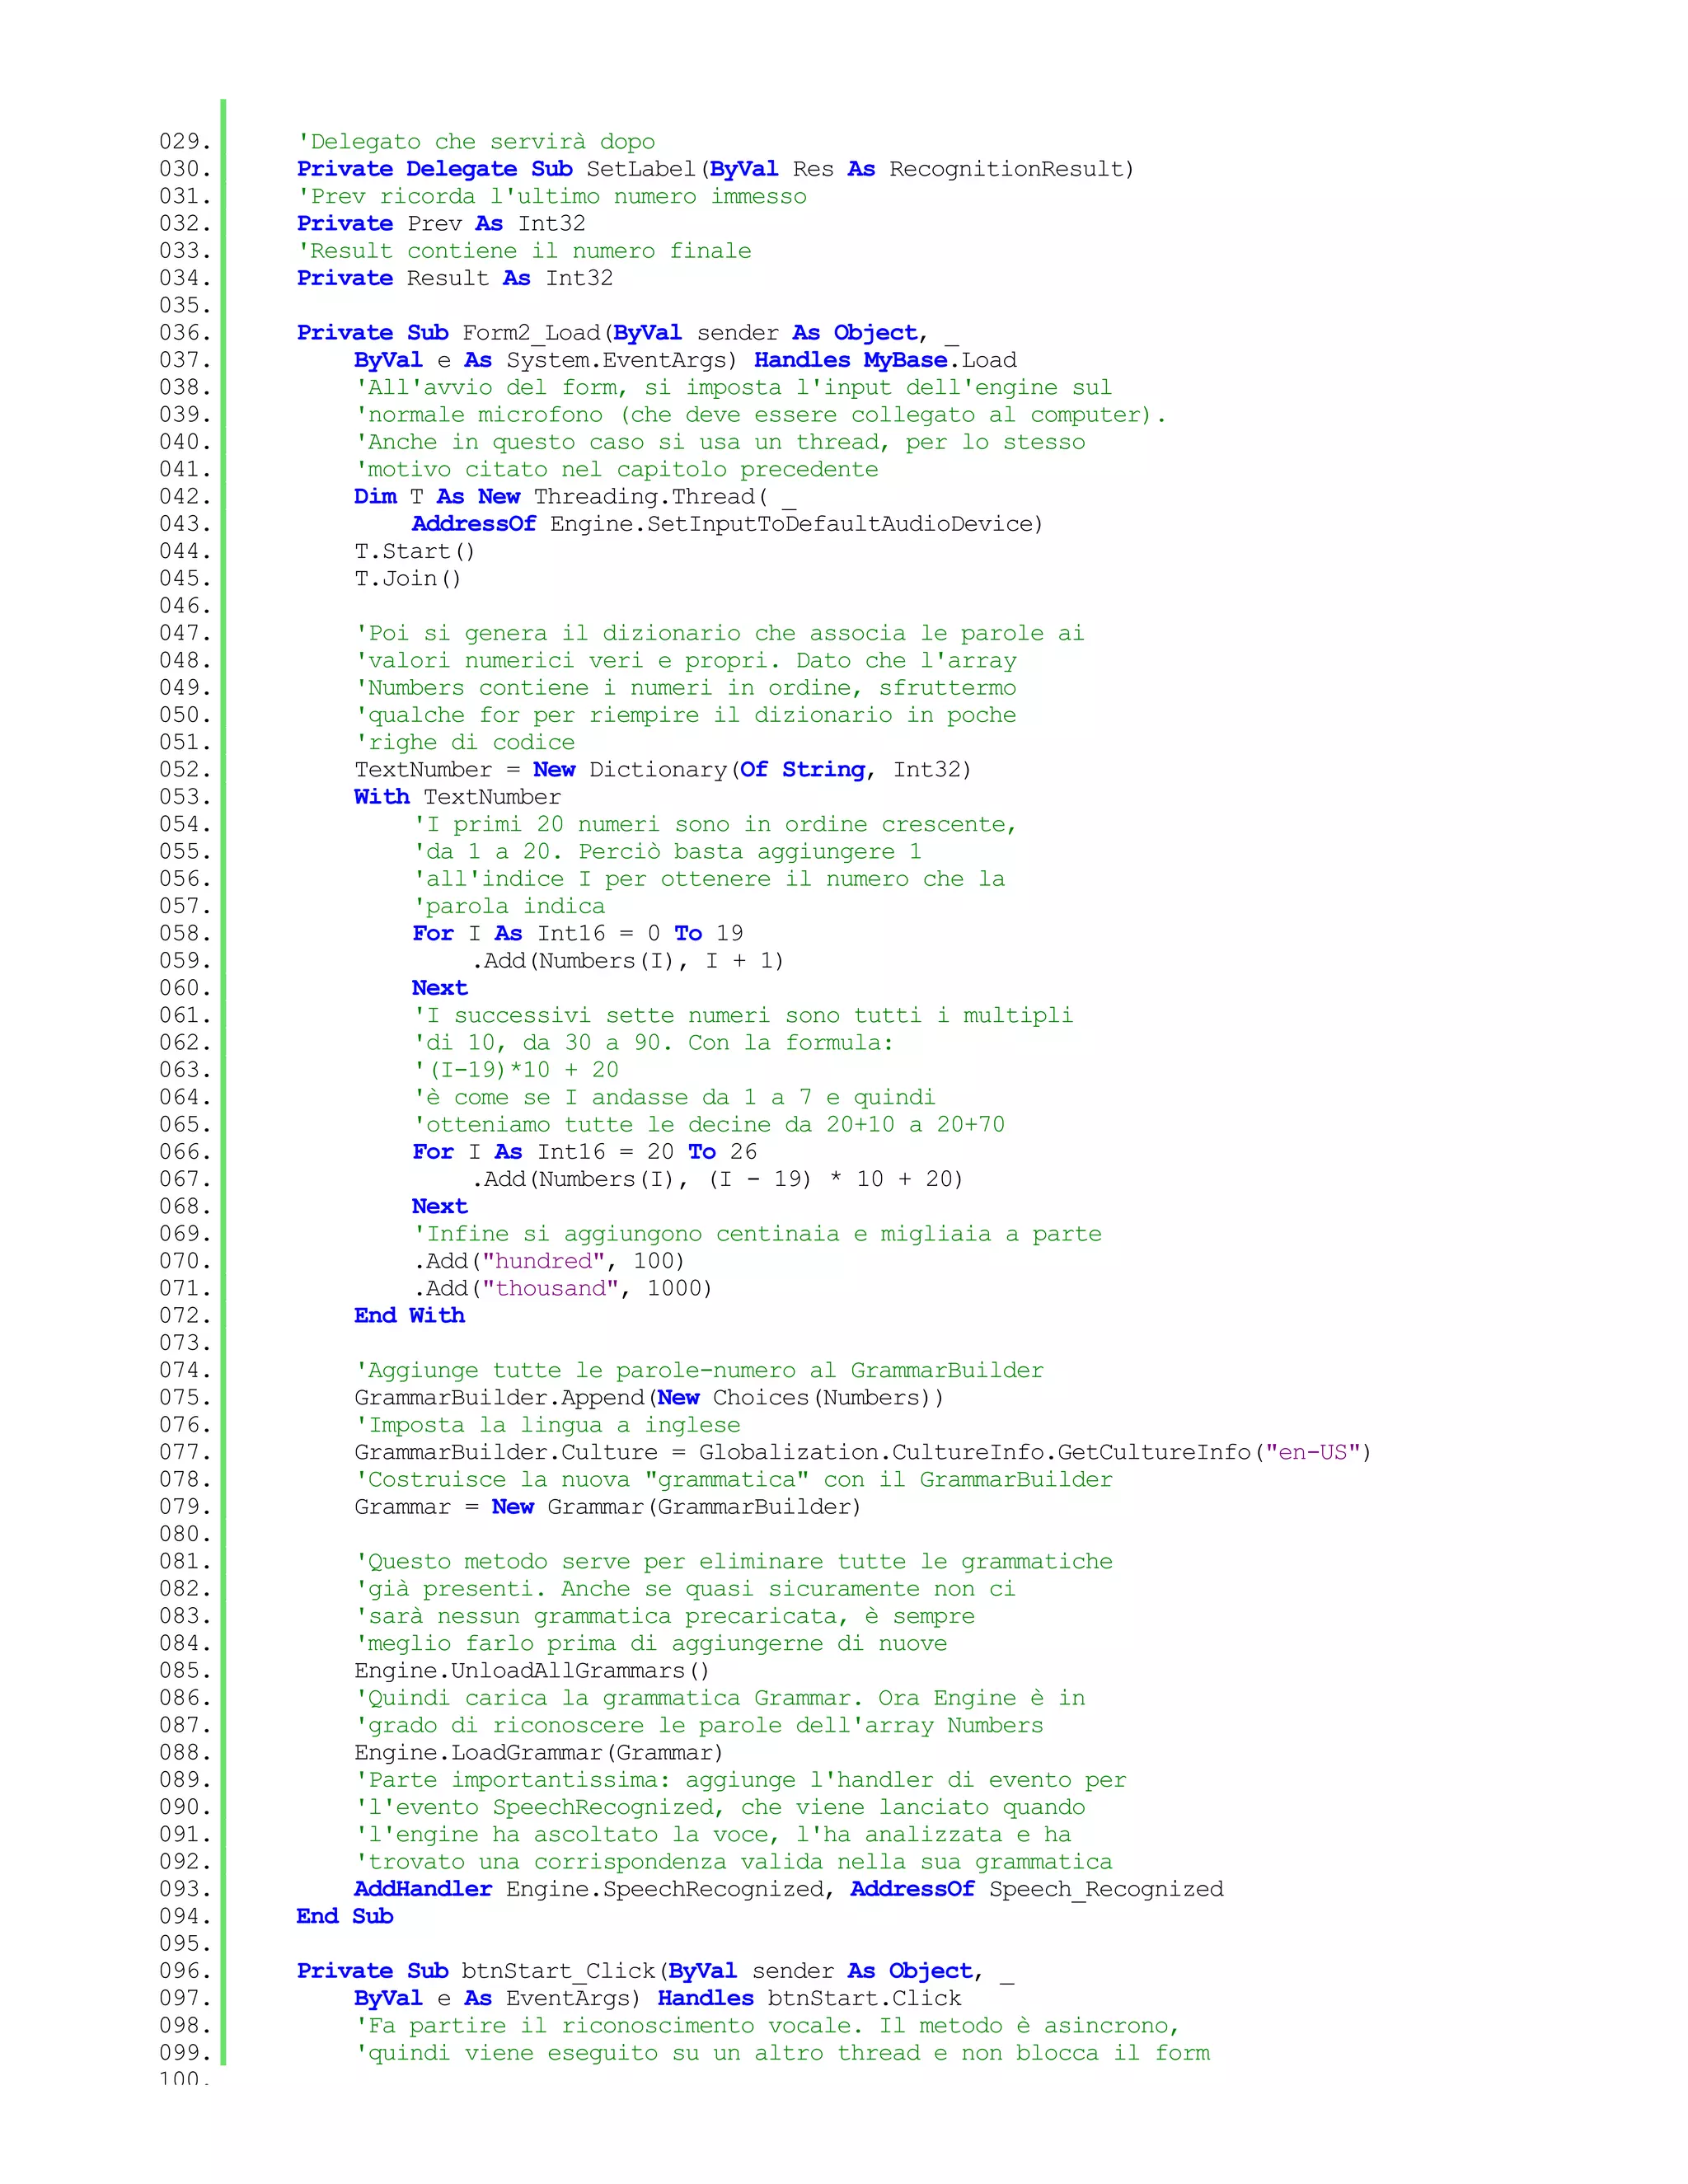Click the Engine.LoadGrammar(Grammar) statement

point(539,1753)
